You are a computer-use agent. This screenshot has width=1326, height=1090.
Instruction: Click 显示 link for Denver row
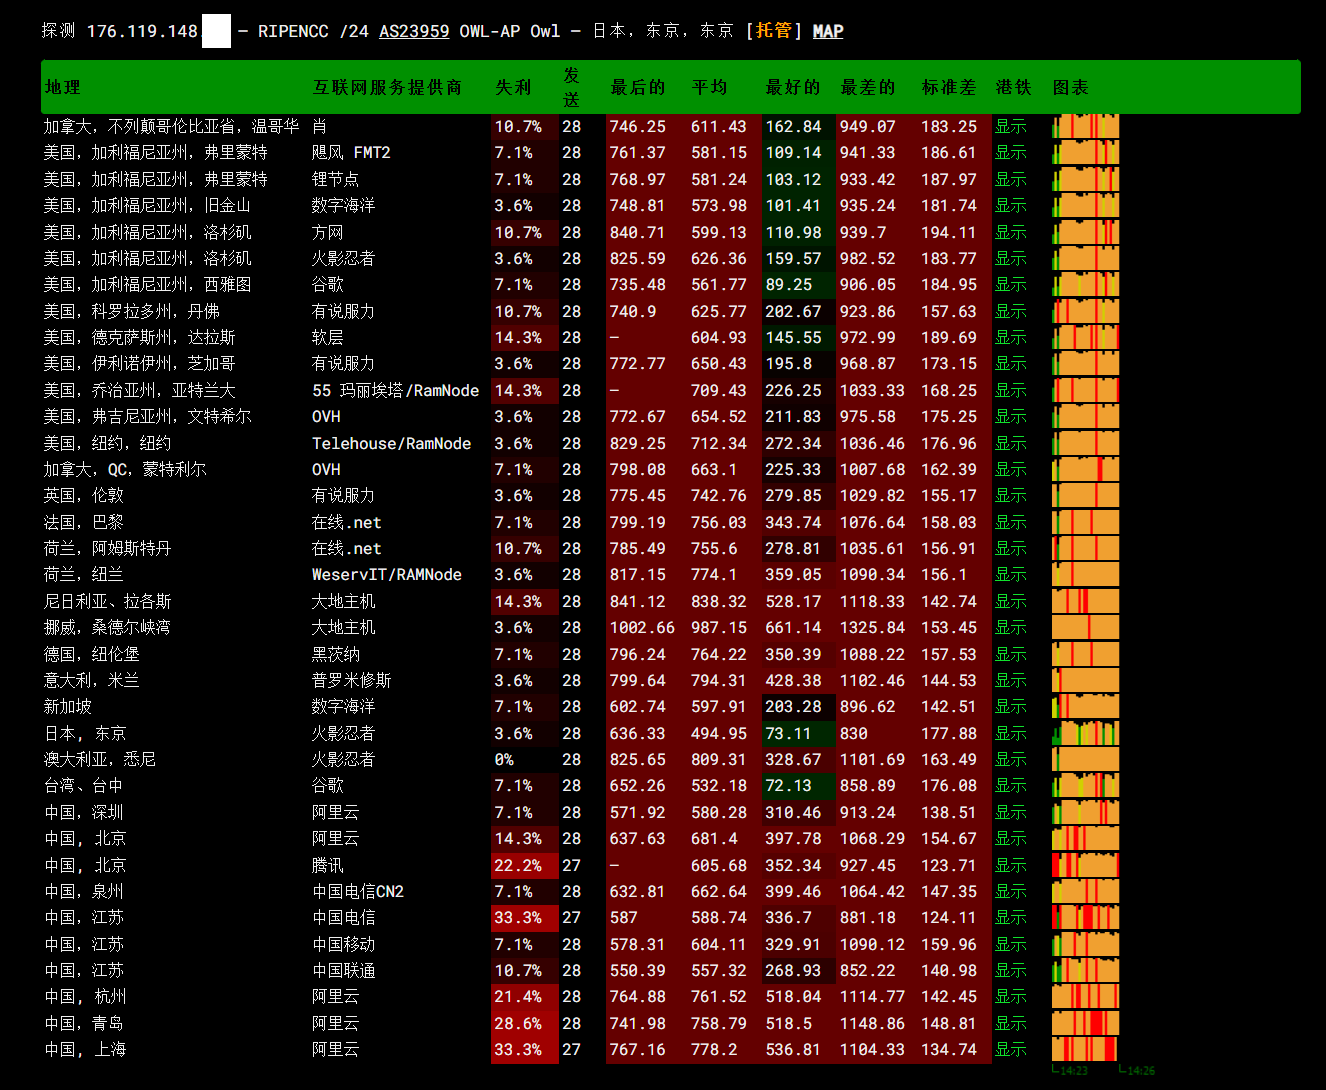1010,311
